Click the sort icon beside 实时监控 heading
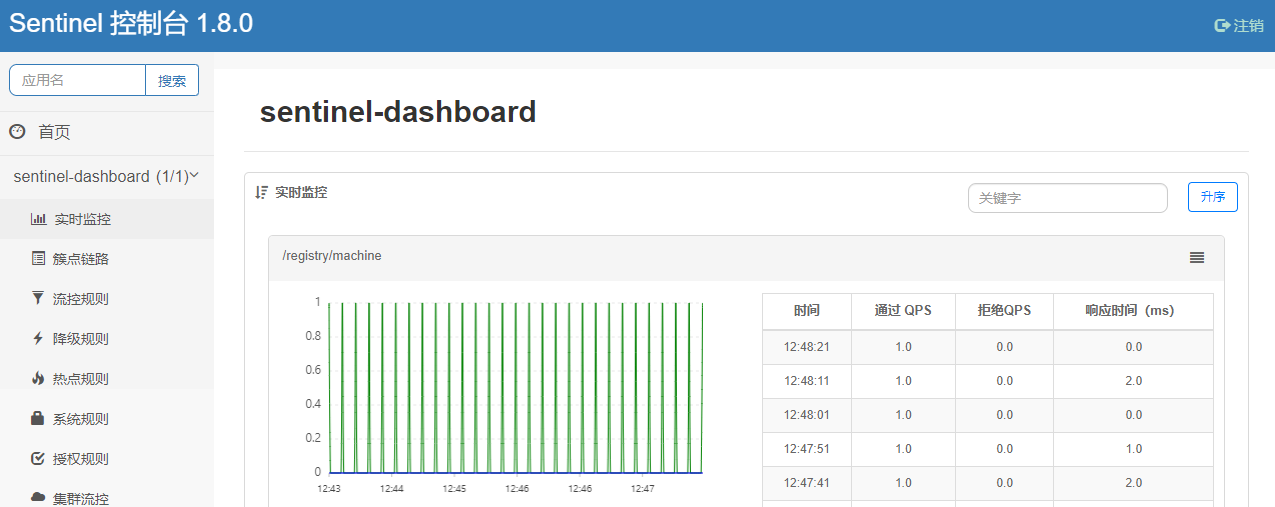 coord(262,192)
